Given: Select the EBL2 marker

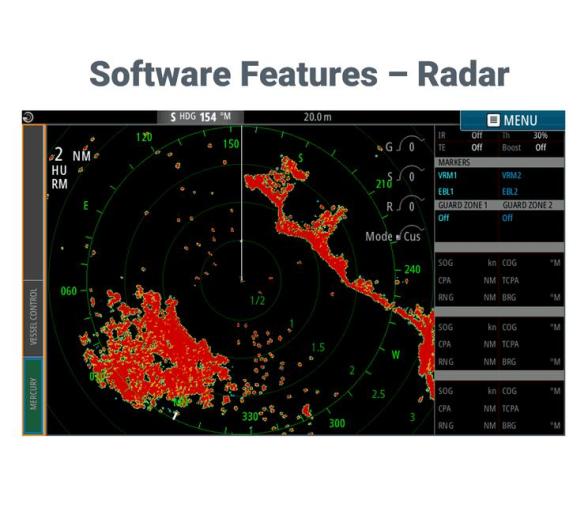Looking at the screenshot, I should (x=510, y=192).
